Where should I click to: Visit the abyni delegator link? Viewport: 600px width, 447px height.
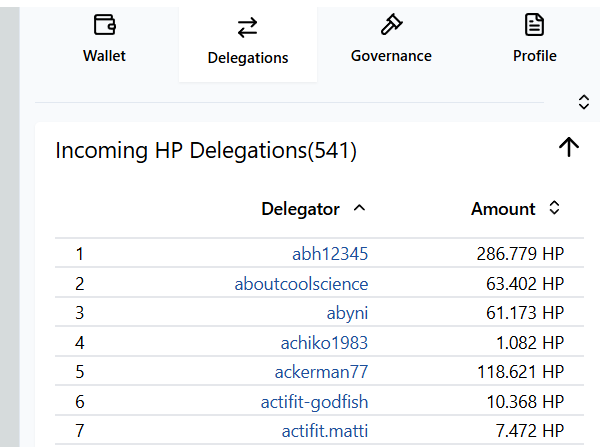[347, 313]
